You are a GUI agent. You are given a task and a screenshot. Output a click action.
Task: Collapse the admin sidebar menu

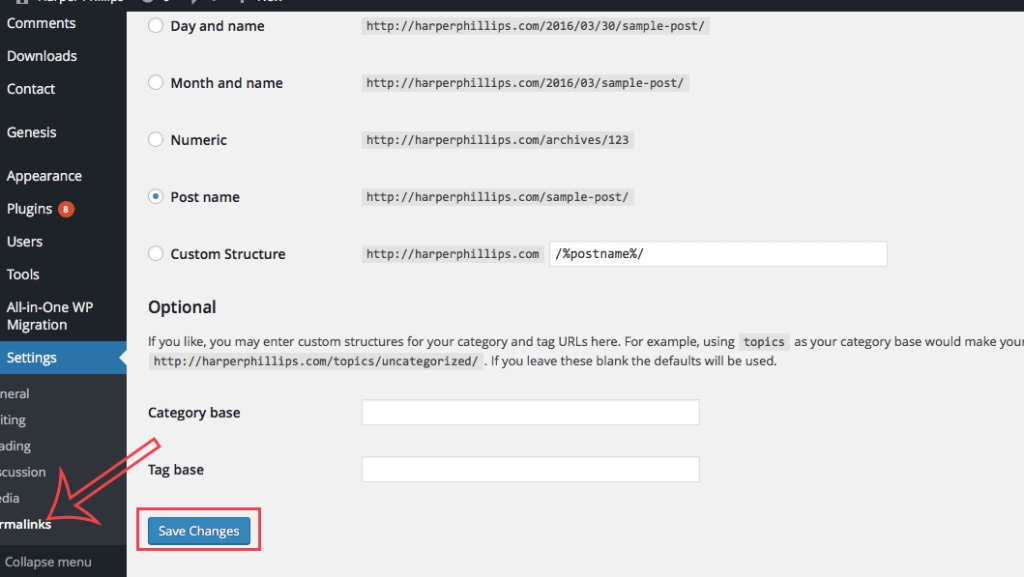click(48, 562)
